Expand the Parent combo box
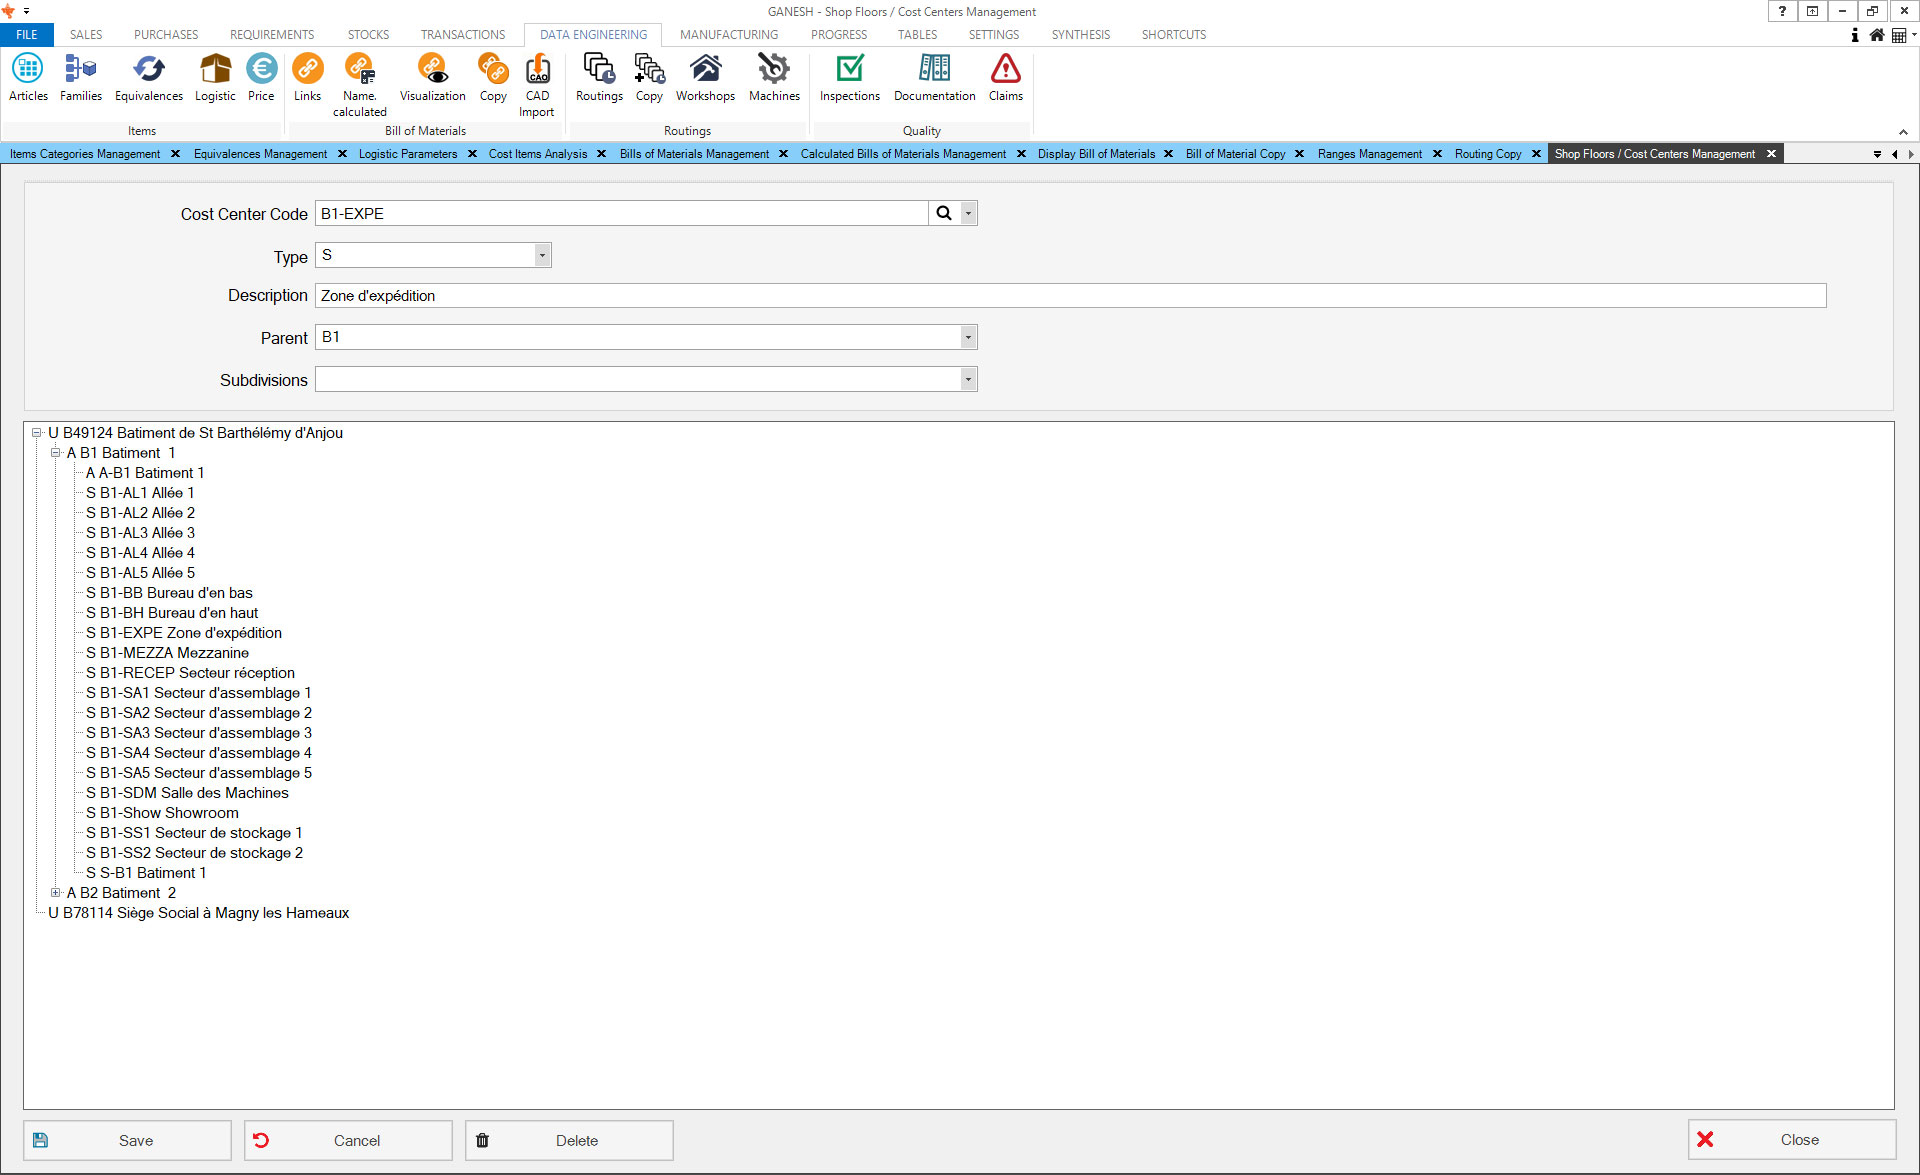The width and height of the screenshot is (1920, 1175). pos(967,338)
